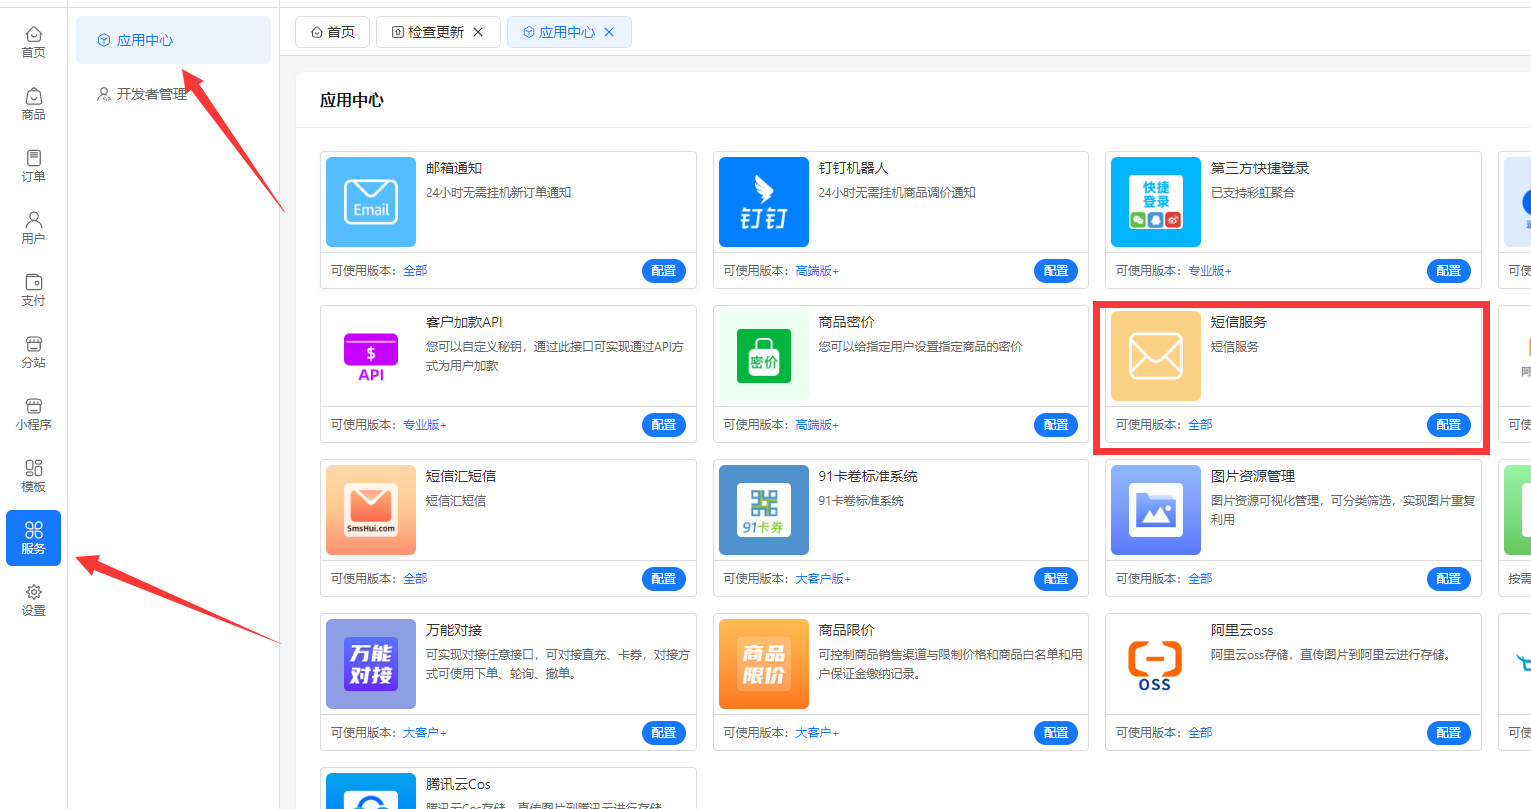Close the 检查更新 tab
The width and height of the screenshot is (1531, 809).
[478, 32]
